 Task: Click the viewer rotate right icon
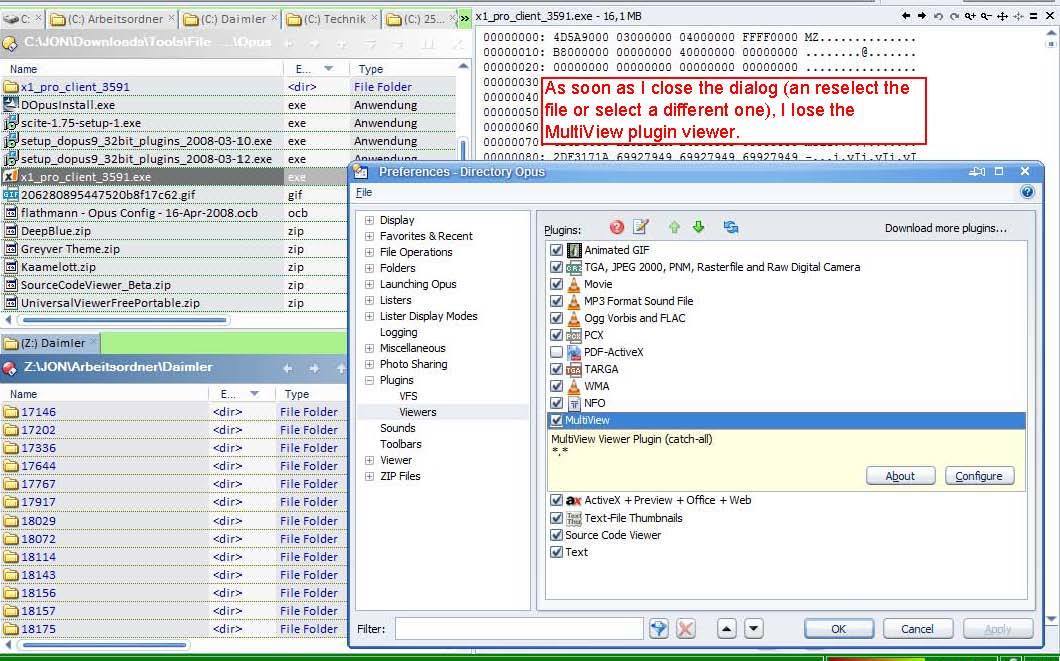point(954,16)
